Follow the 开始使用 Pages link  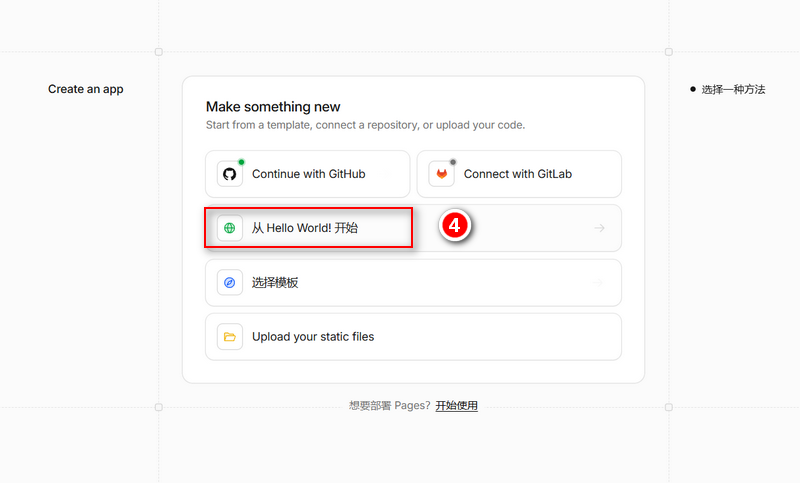coord(457,405)
